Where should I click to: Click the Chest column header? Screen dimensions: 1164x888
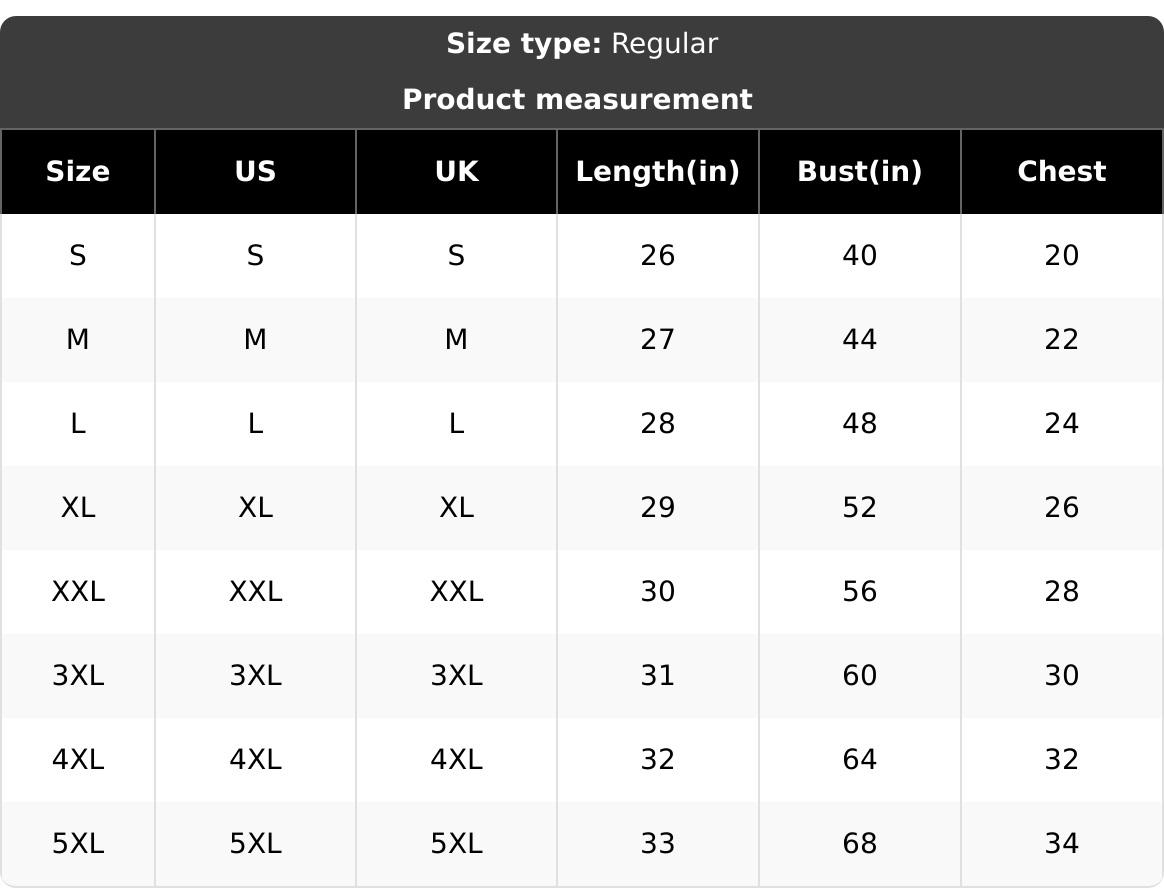[1061, 172]
